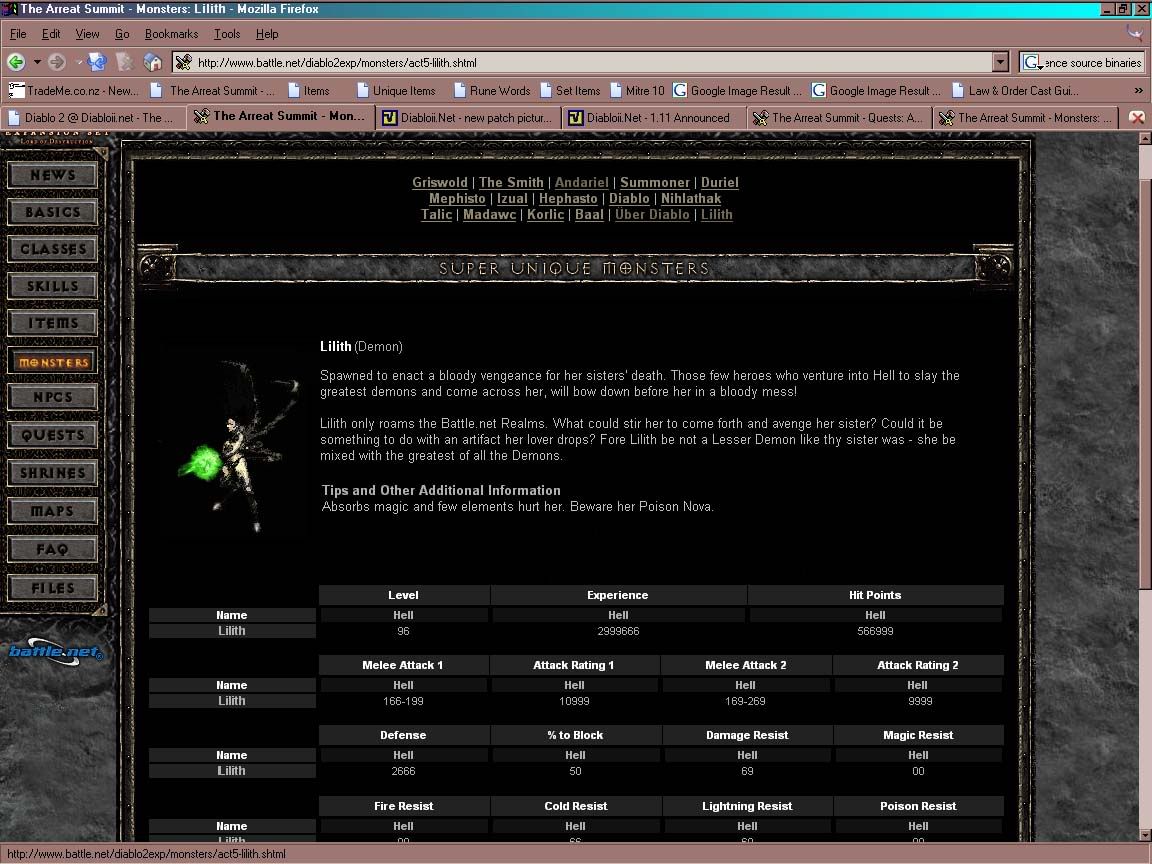Open the Rune Words bookmark
Screen dimensions: 1152x864
click(x=492, y=90)
